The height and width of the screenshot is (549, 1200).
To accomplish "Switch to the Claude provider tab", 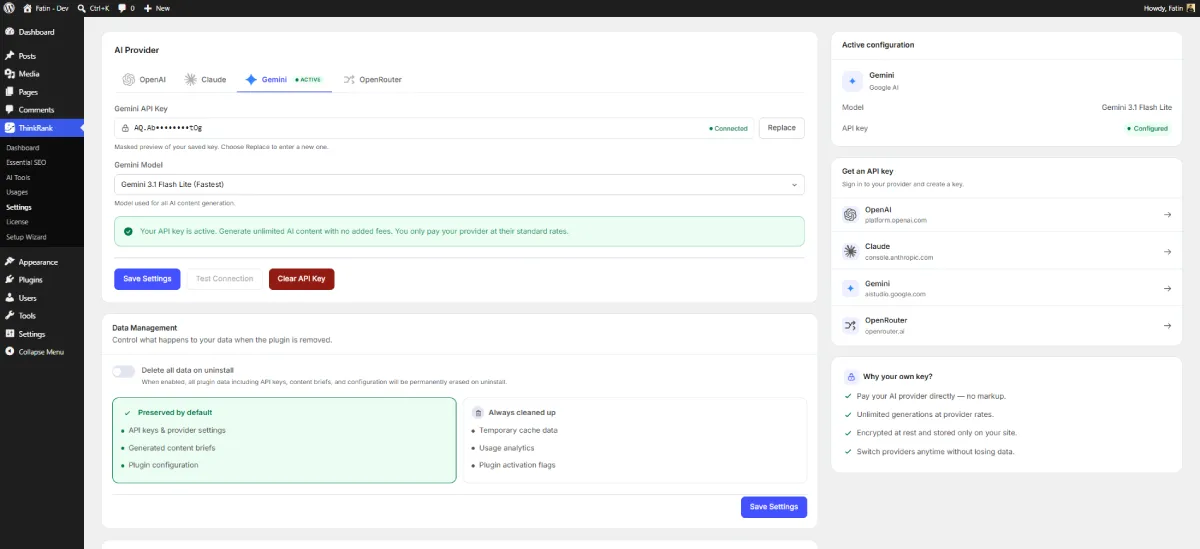I will point(206,79).
